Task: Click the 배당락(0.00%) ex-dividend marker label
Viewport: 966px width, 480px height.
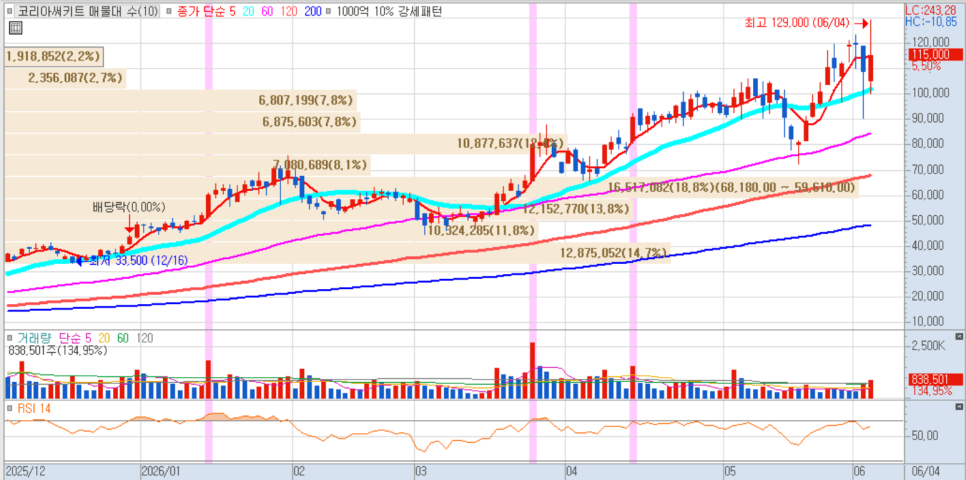Action: [129, 207]
